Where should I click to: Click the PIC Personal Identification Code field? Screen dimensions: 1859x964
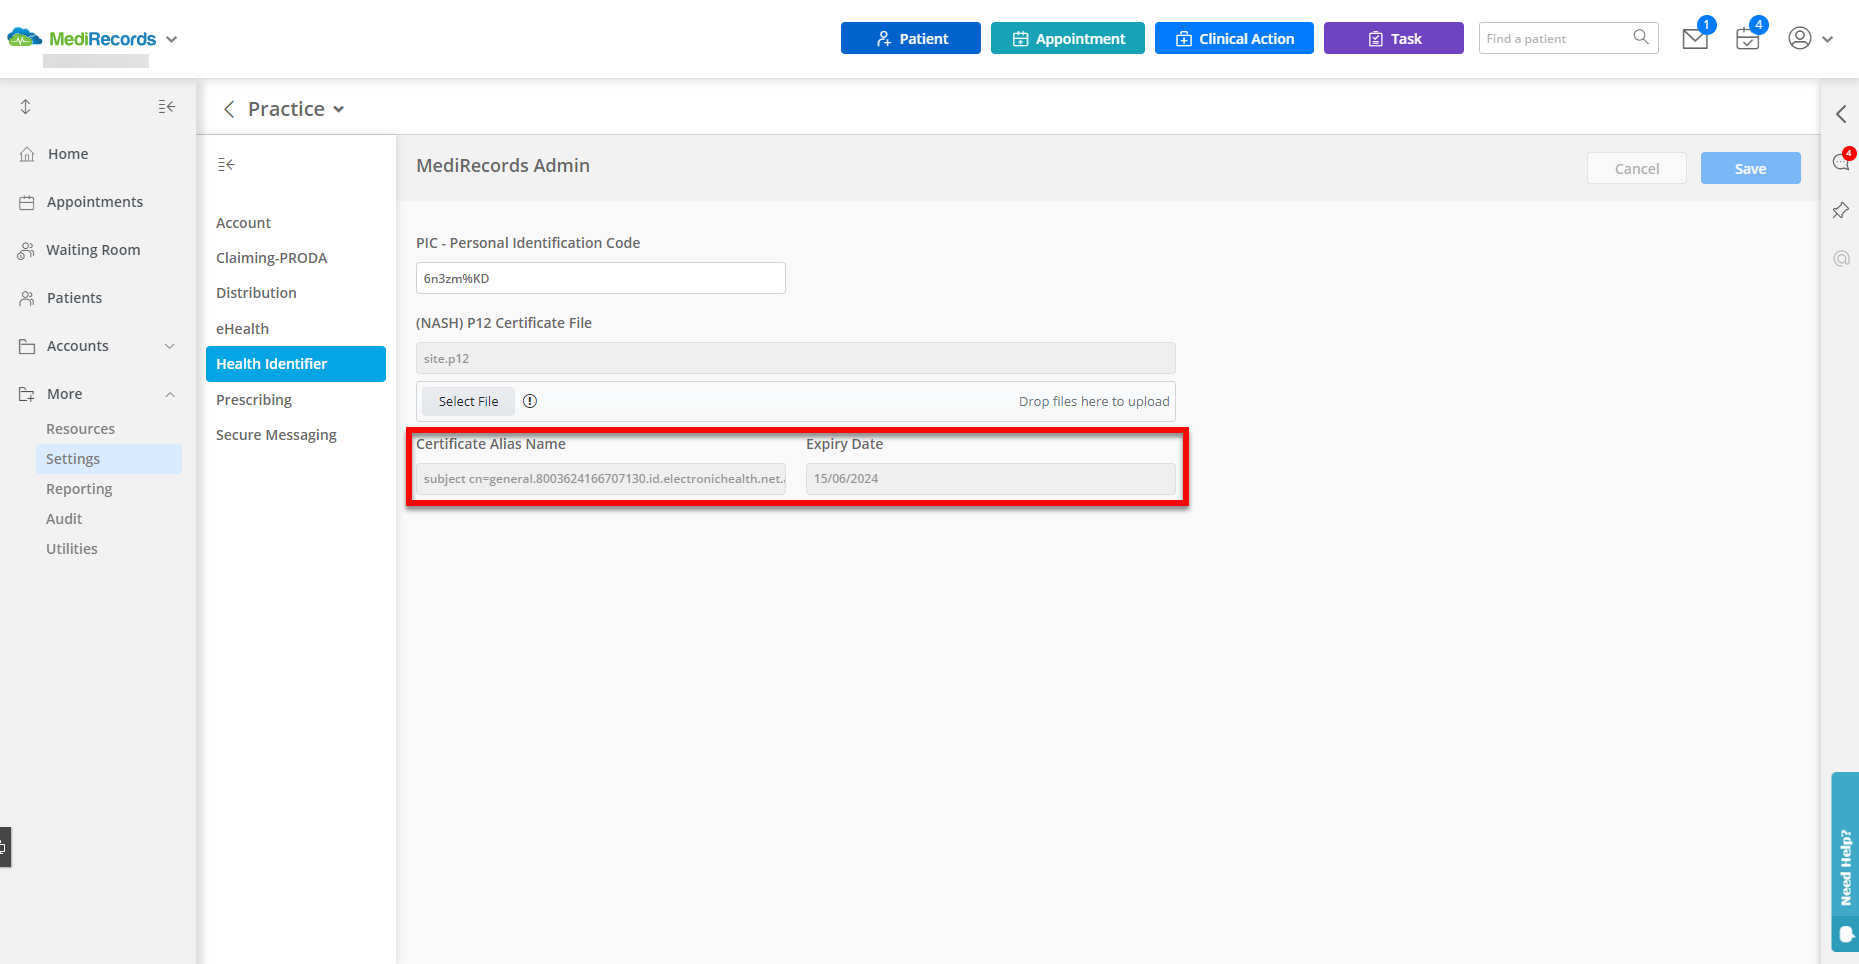601,278
